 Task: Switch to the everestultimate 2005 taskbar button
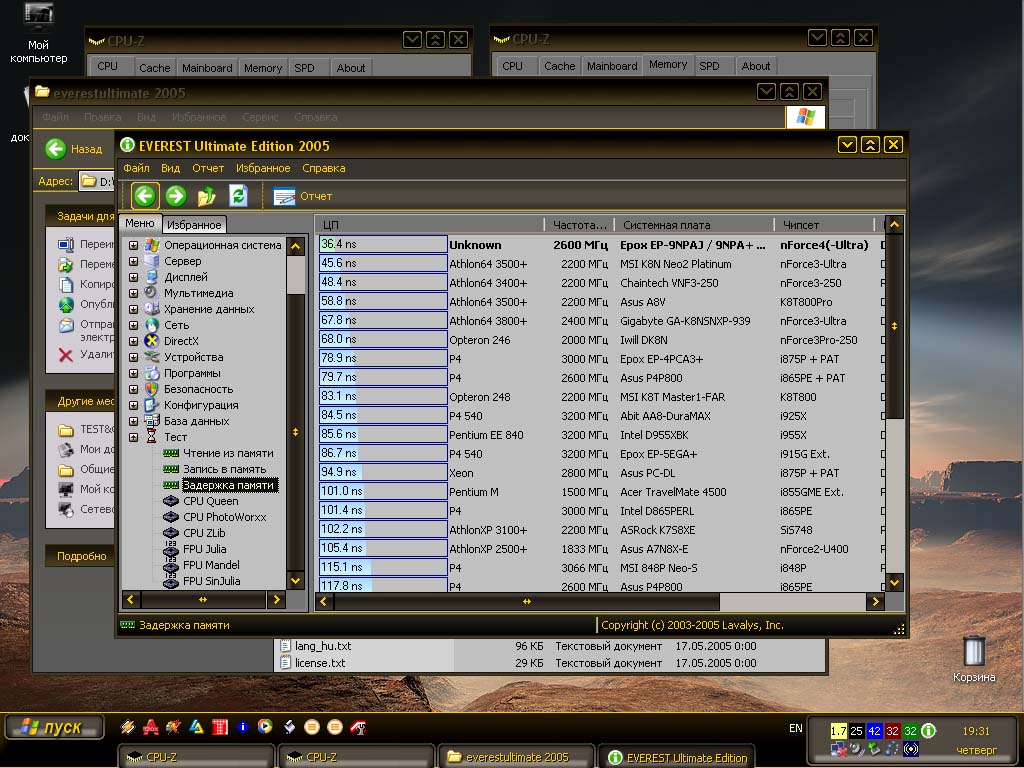516,757
